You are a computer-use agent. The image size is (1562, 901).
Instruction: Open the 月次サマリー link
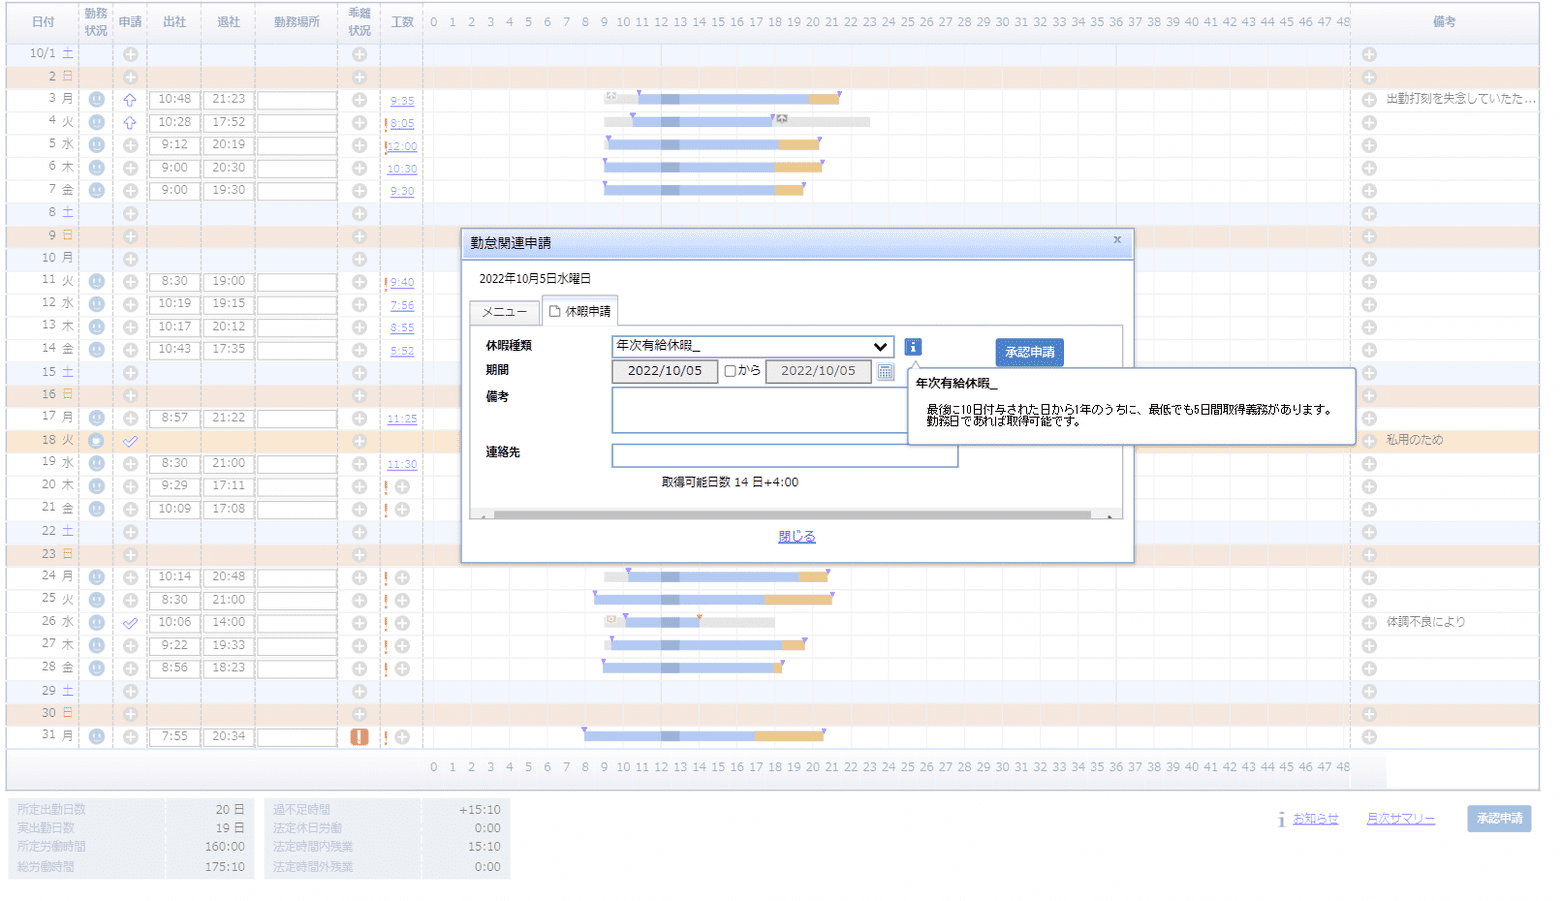[1400, 819]
